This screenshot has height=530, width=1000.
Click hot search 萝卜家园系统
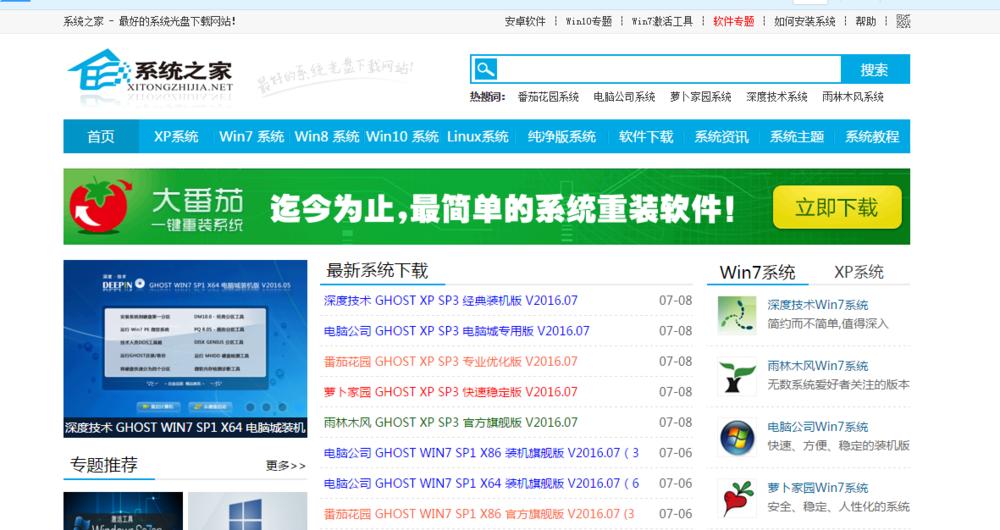pos(700,97)
